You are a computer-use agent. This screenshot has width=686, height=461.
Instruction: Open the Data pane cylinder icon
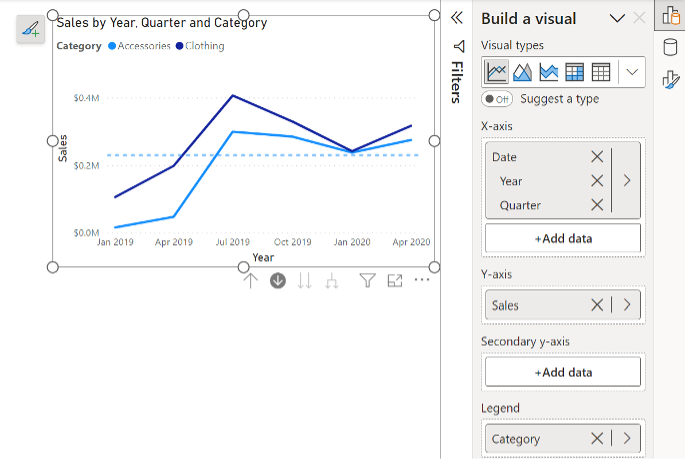(x=670, y=47)
